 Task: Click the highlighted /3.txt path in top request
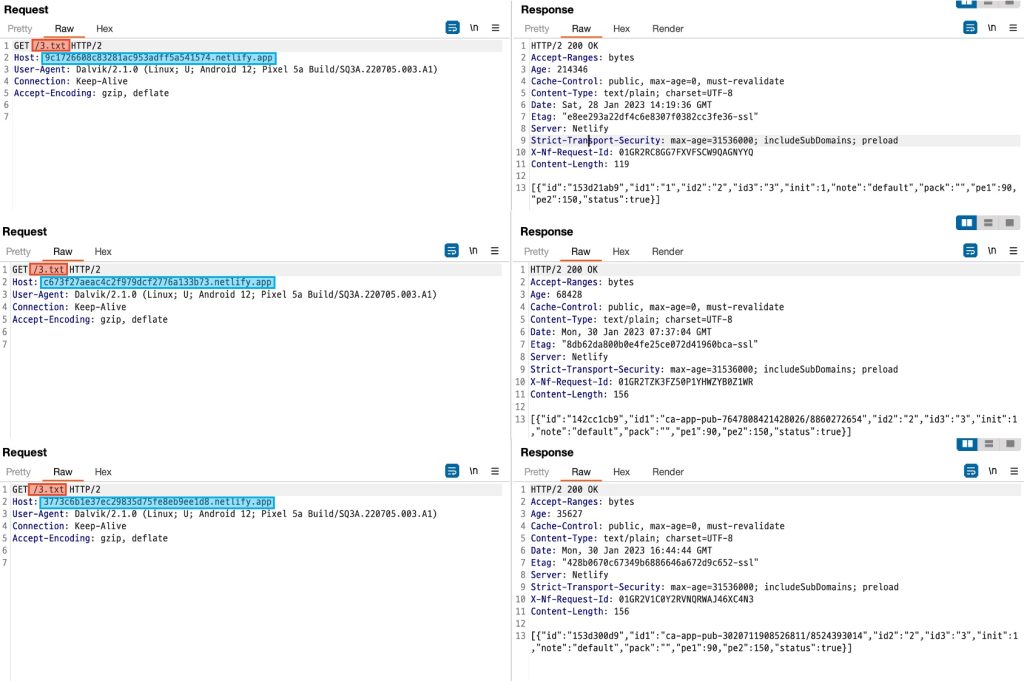pyautogui.click(x=49, y=46)
